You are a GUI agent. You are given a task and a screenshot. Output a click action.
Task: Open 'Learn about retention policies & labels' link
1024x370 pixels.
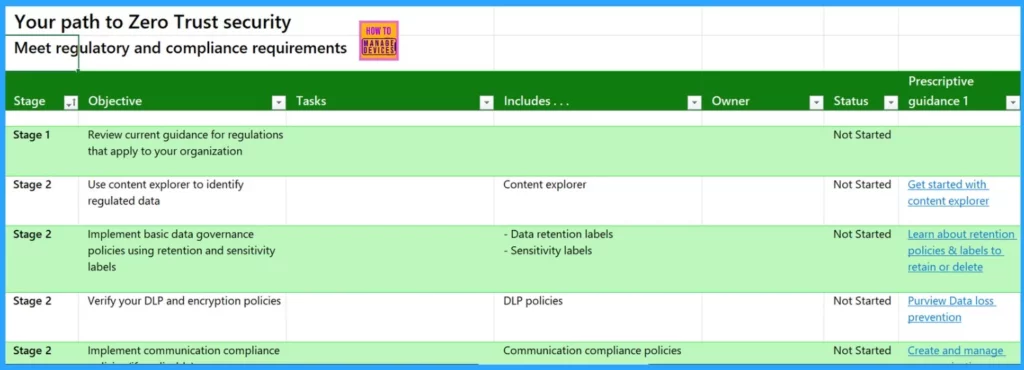coord(961,251)
